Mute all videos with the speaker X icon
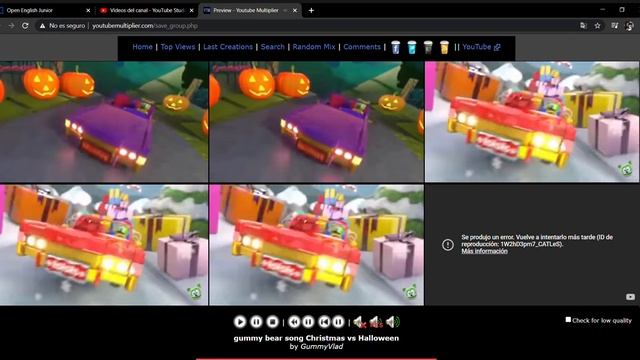This screenshot has height=360, width=640. (359, 322)
